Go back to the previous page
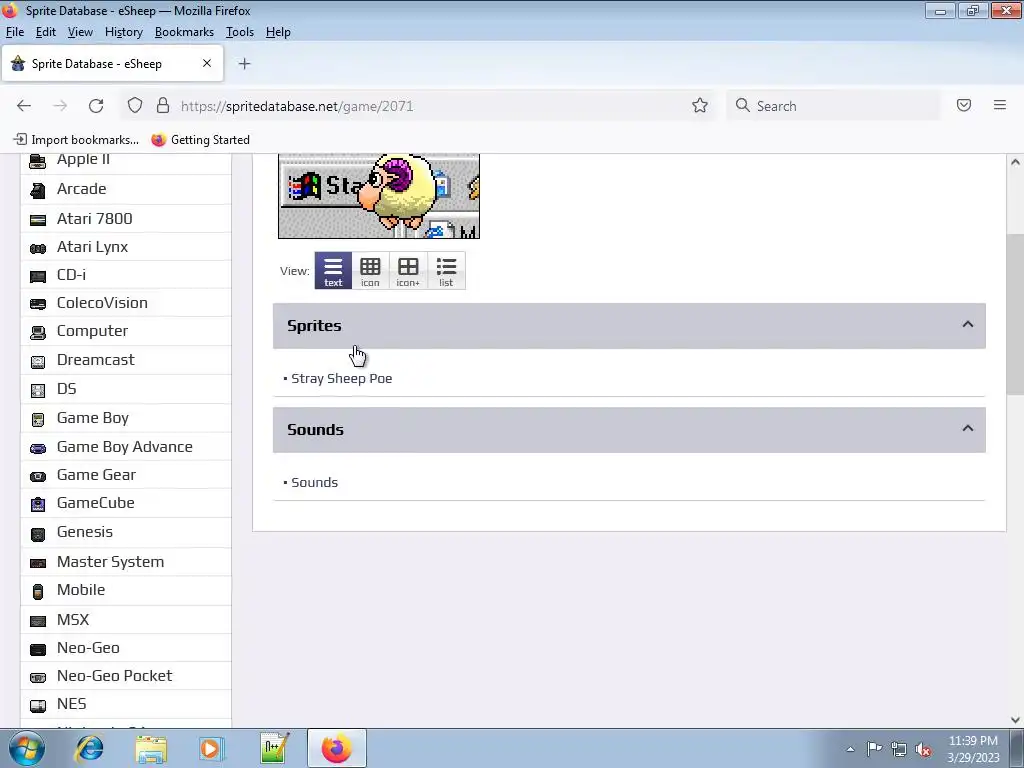The height and width of the screenshot is (768, 1024). (x=24, y=106)
